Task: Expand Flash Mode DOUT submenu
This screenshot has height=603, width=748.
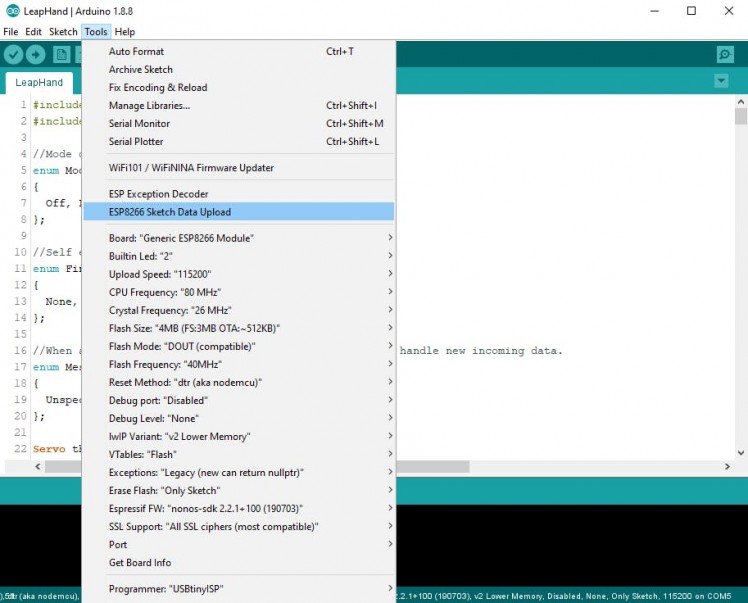Action: [239, 346]
